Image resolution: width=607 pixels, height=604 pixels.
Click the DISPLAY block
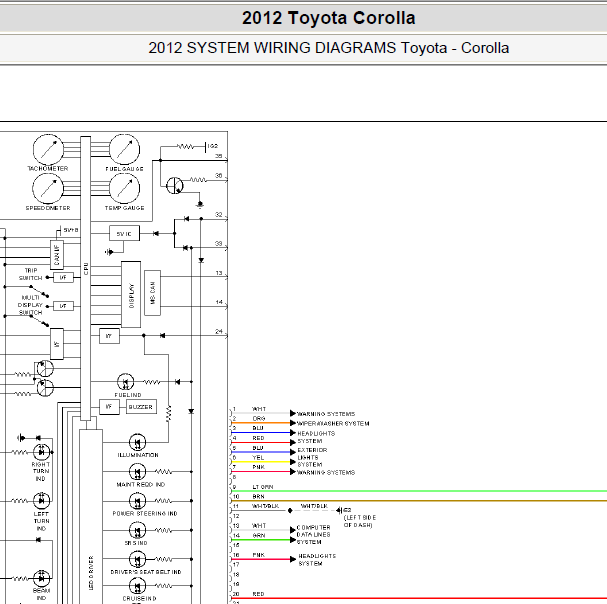coord(131,294)
